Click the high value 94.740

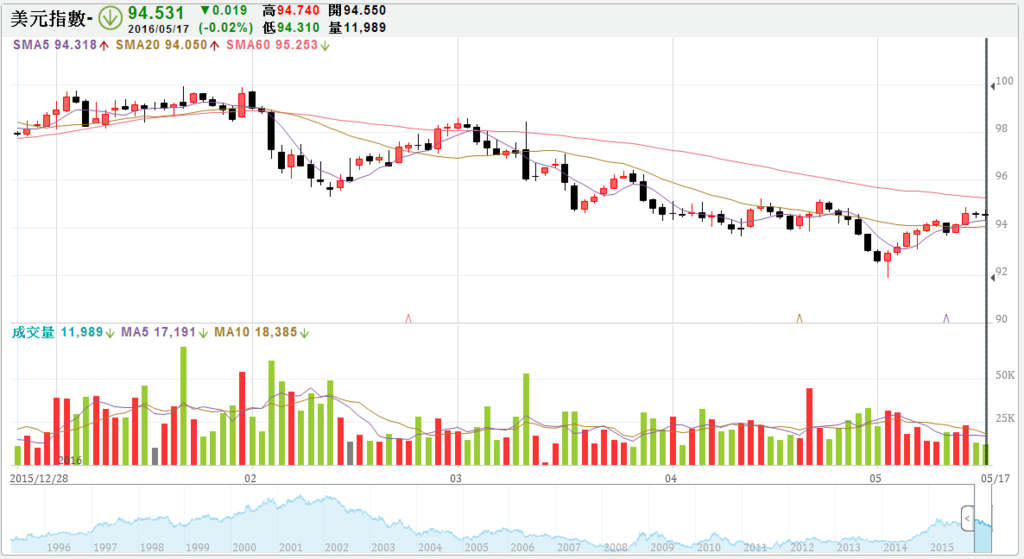[x=298, y=10]
